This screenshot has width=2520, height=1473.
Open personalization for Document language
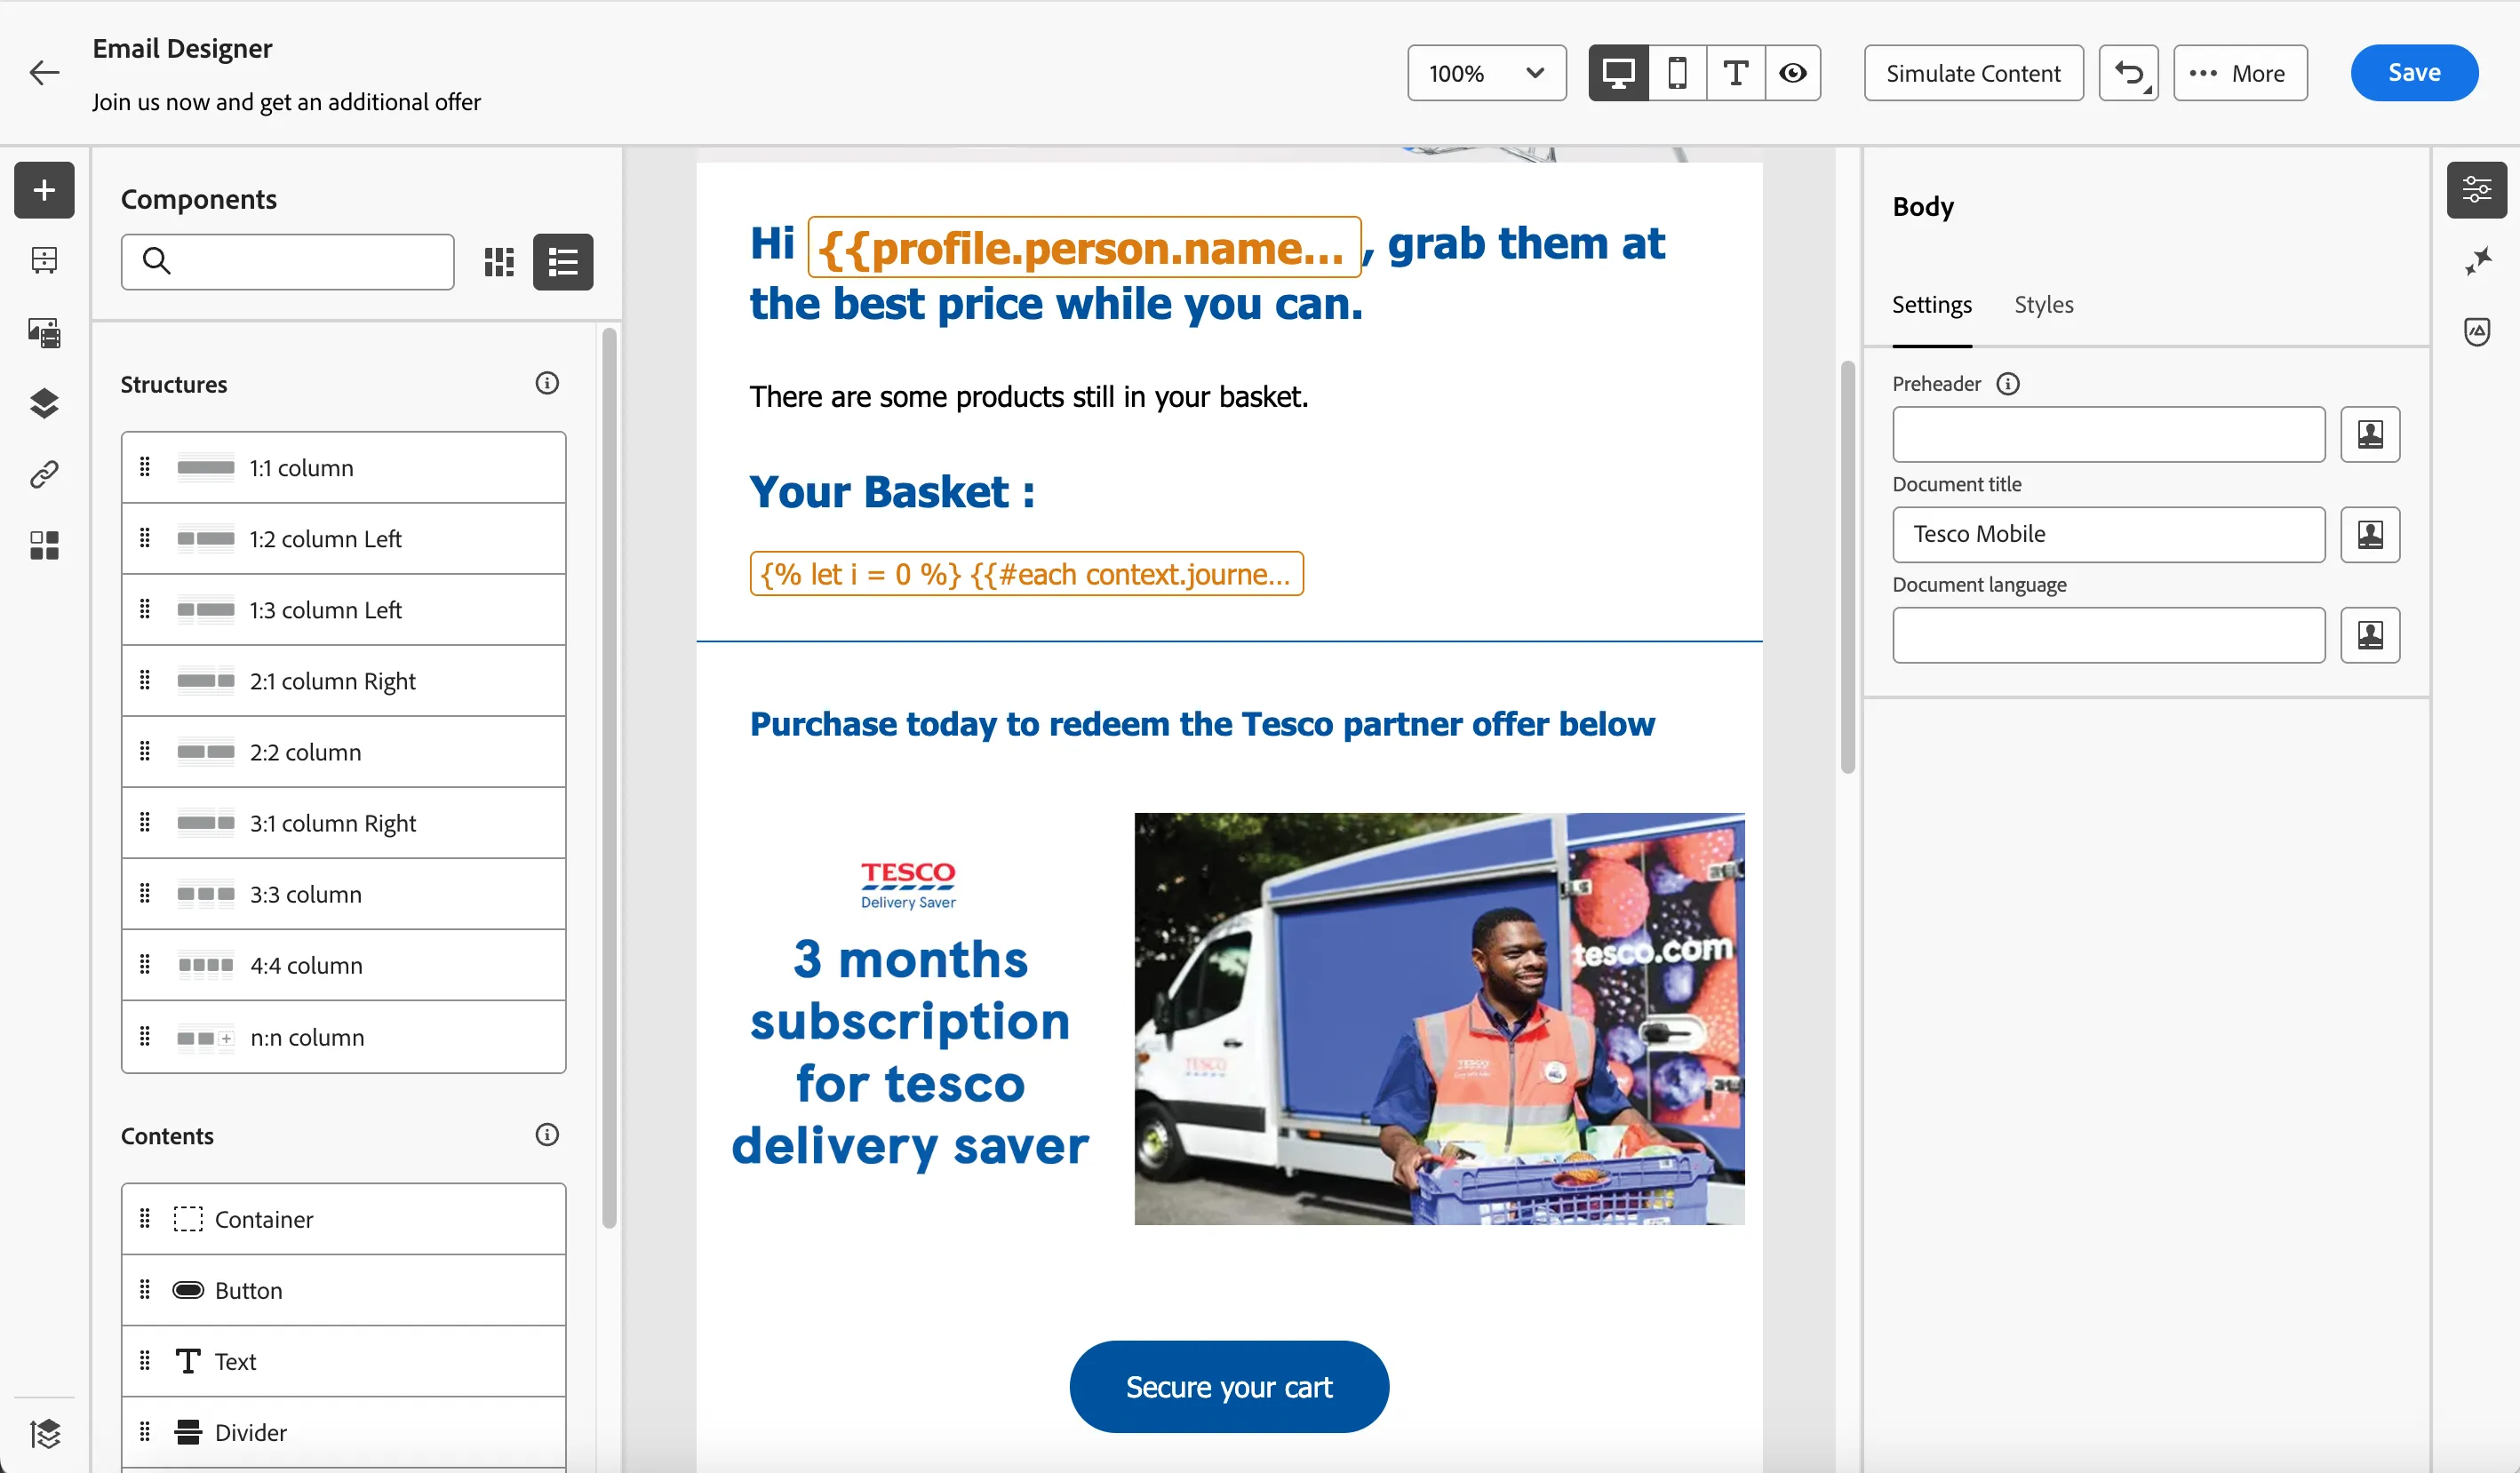2370,635
